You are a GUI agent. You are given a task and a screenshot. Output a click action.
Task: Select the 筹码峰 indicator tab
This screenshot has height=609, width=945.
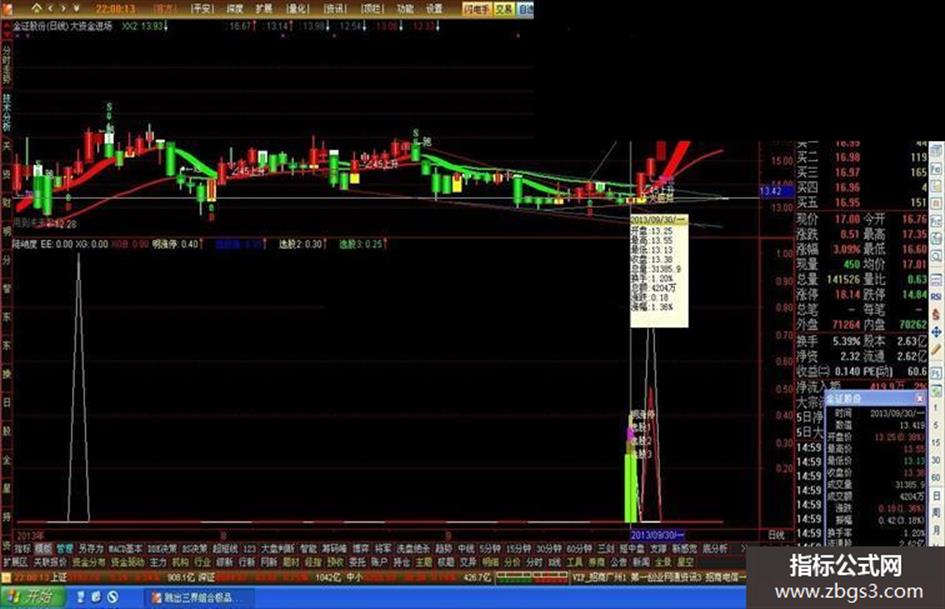point(334,549)
